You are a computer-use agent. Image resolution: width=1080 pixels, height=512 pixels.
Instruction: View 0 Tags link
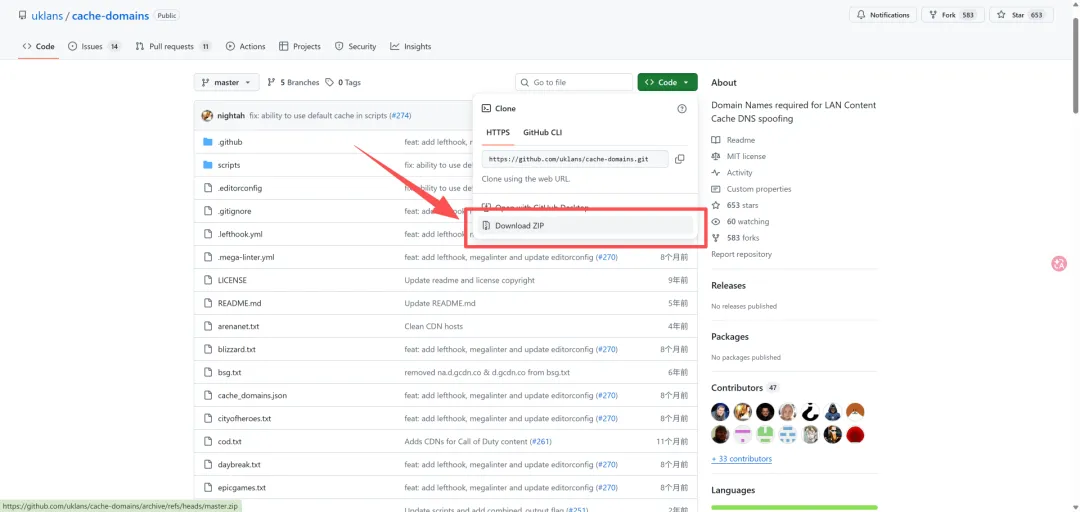[343, 82]
